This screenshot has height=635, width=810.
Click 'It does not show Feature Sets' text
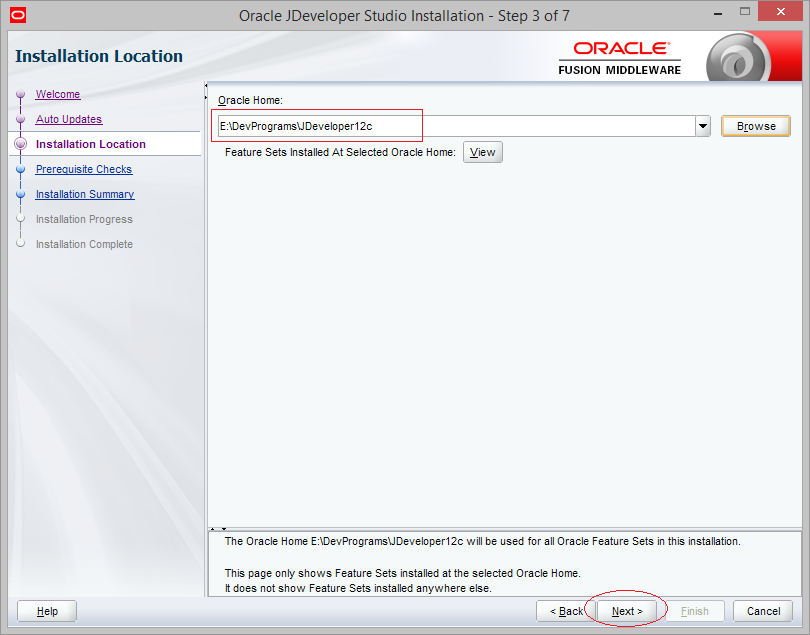358,588
